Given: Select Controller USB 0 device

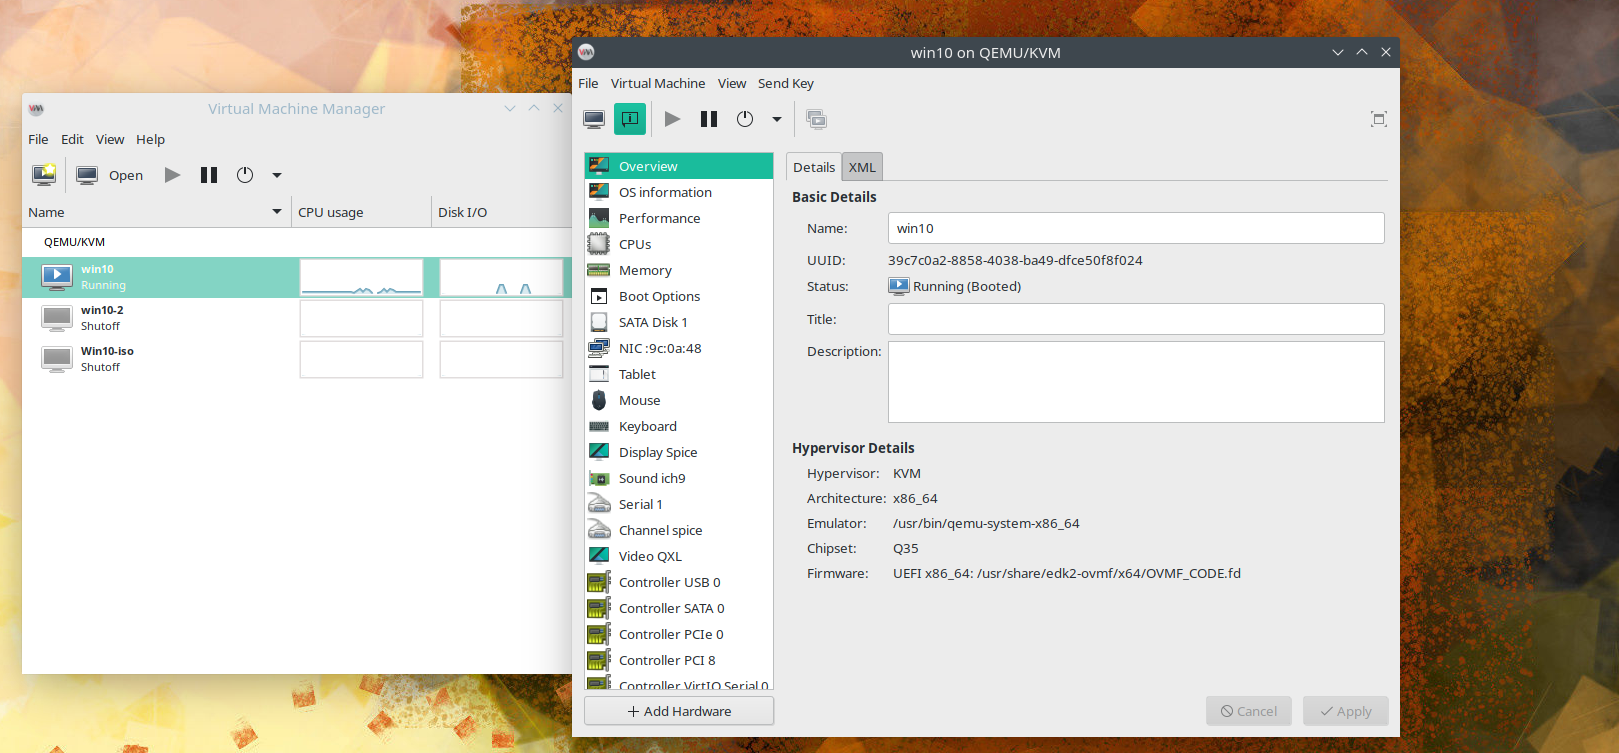Looking at the screenshot, I should (679, 582).
